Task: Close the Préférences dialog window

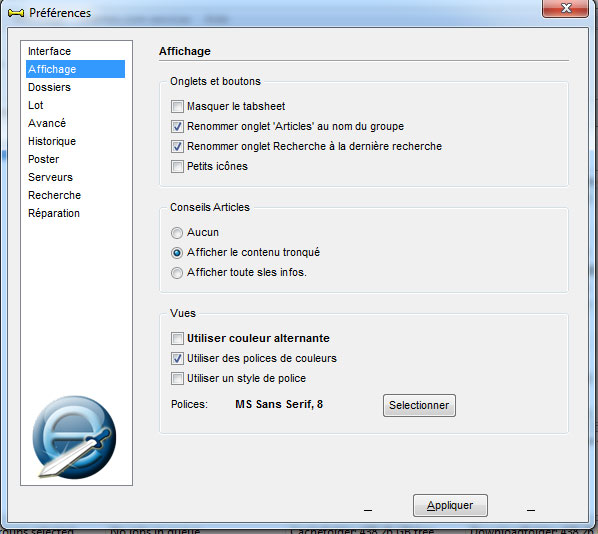Action: (x=566, y=8)
